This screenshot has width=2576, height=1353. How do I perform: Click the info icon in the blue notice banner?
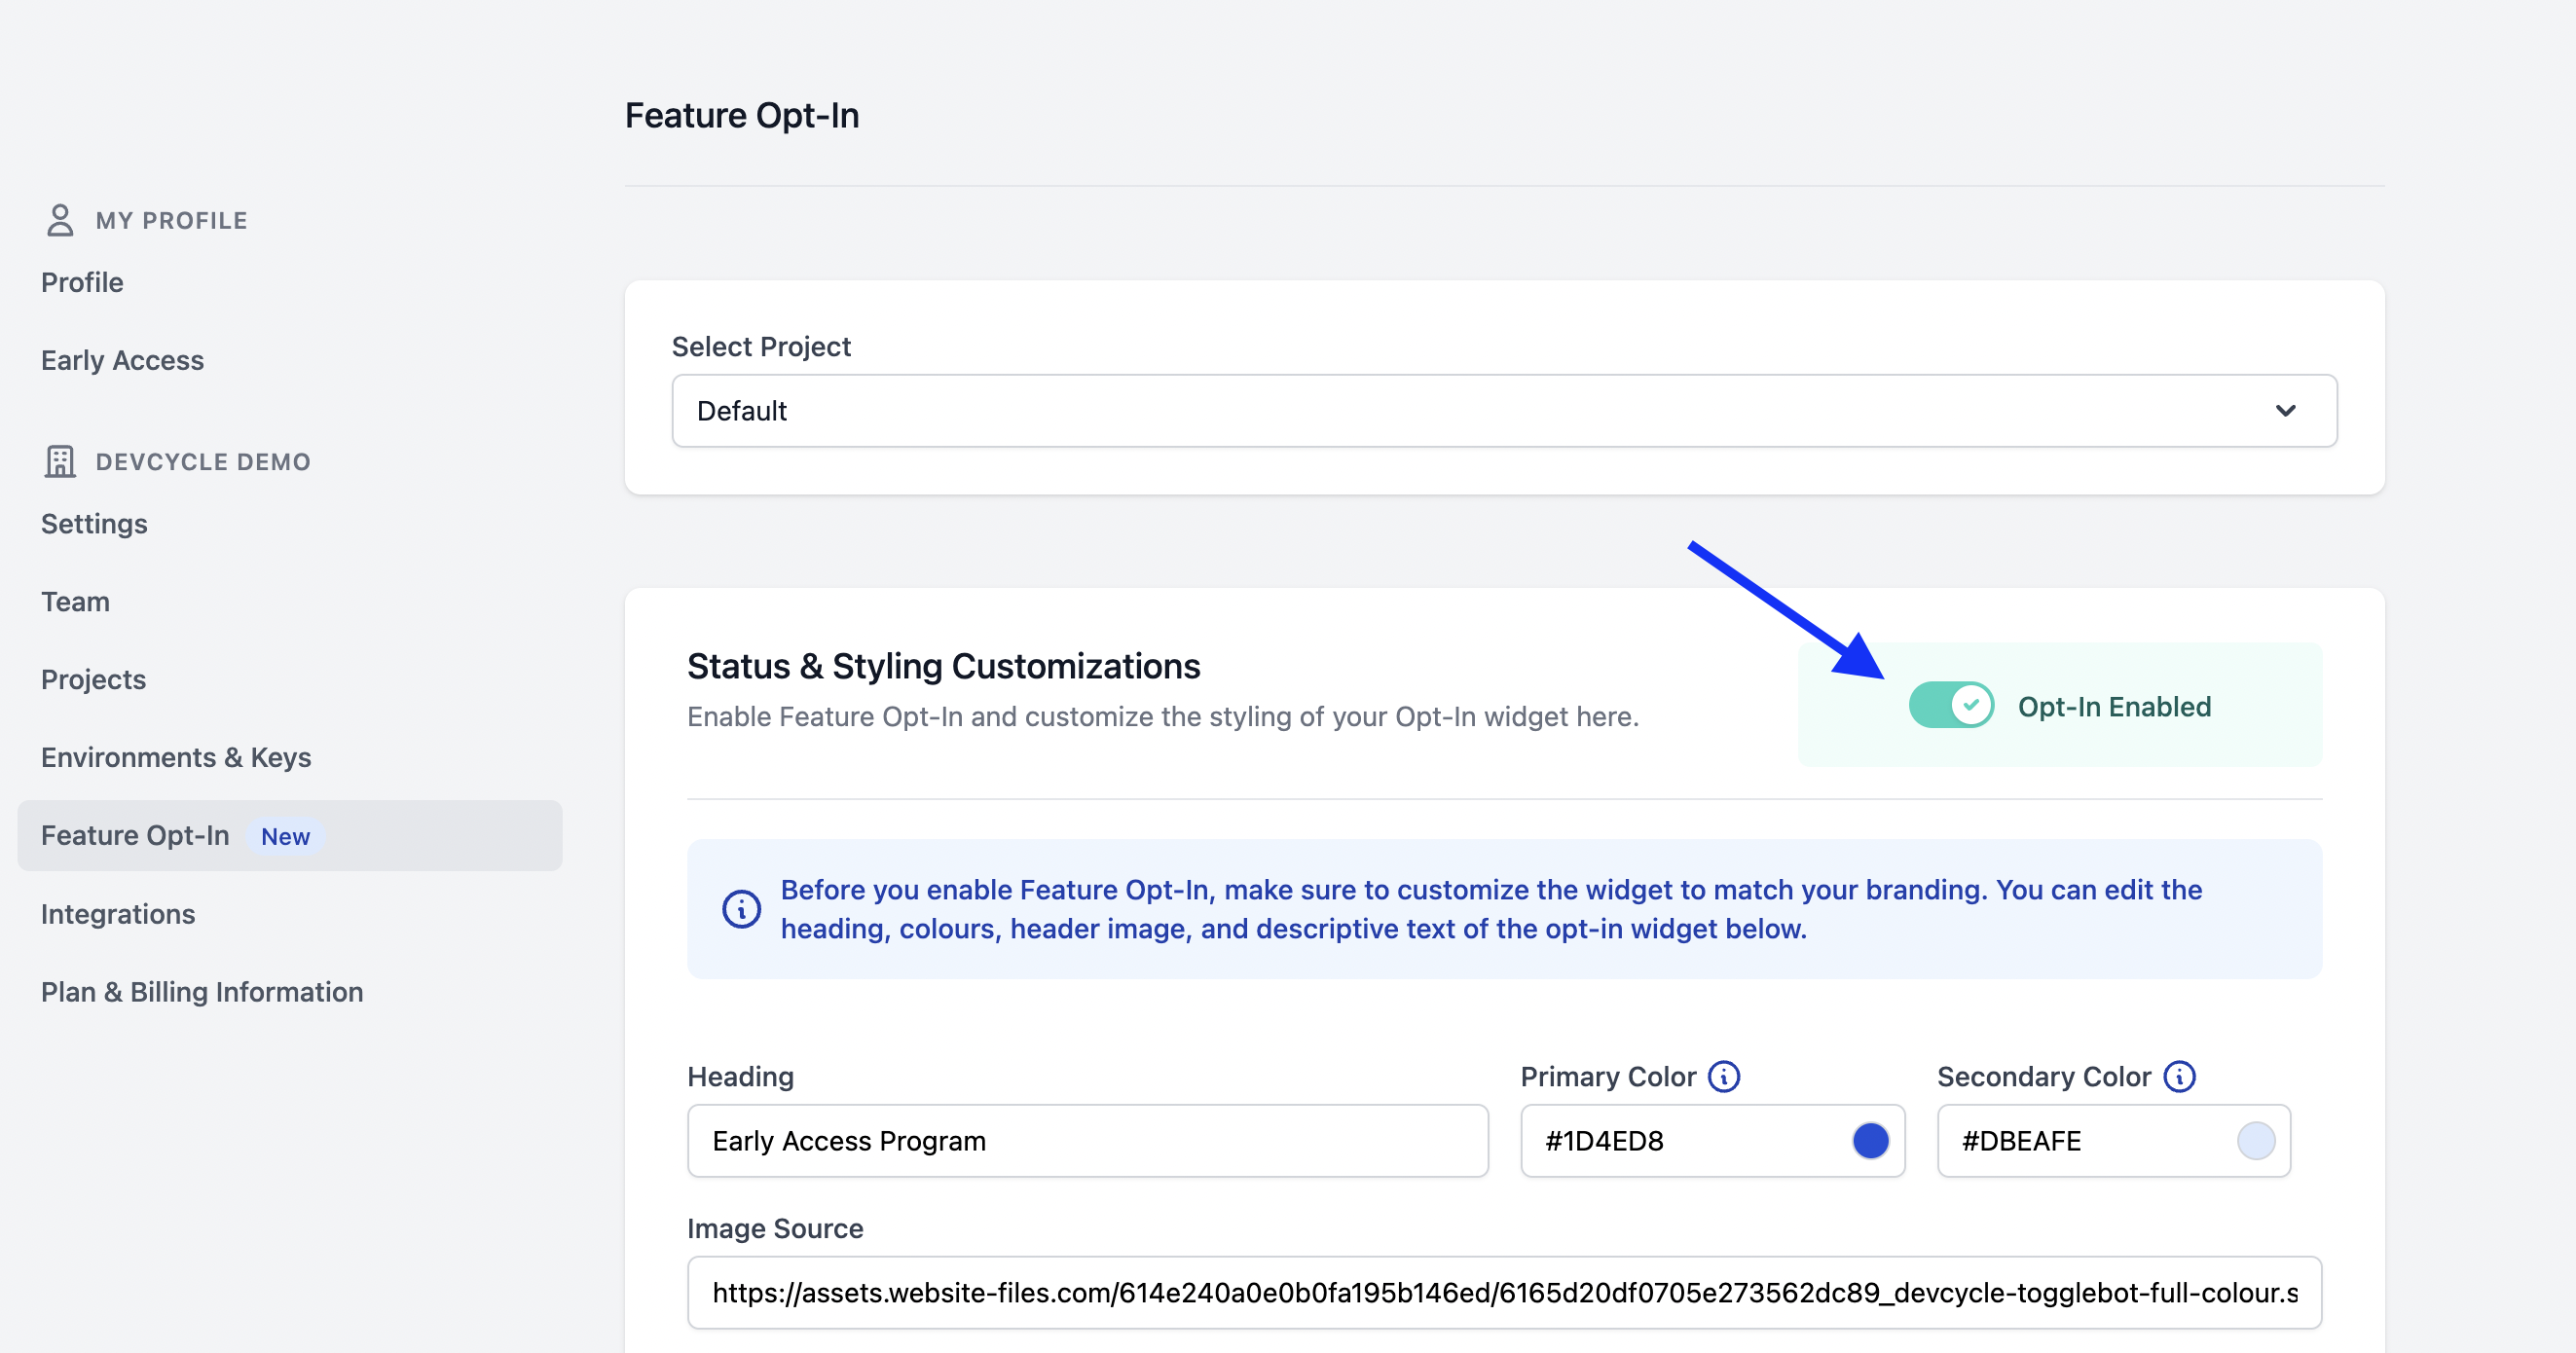click(x=741, y=909)
